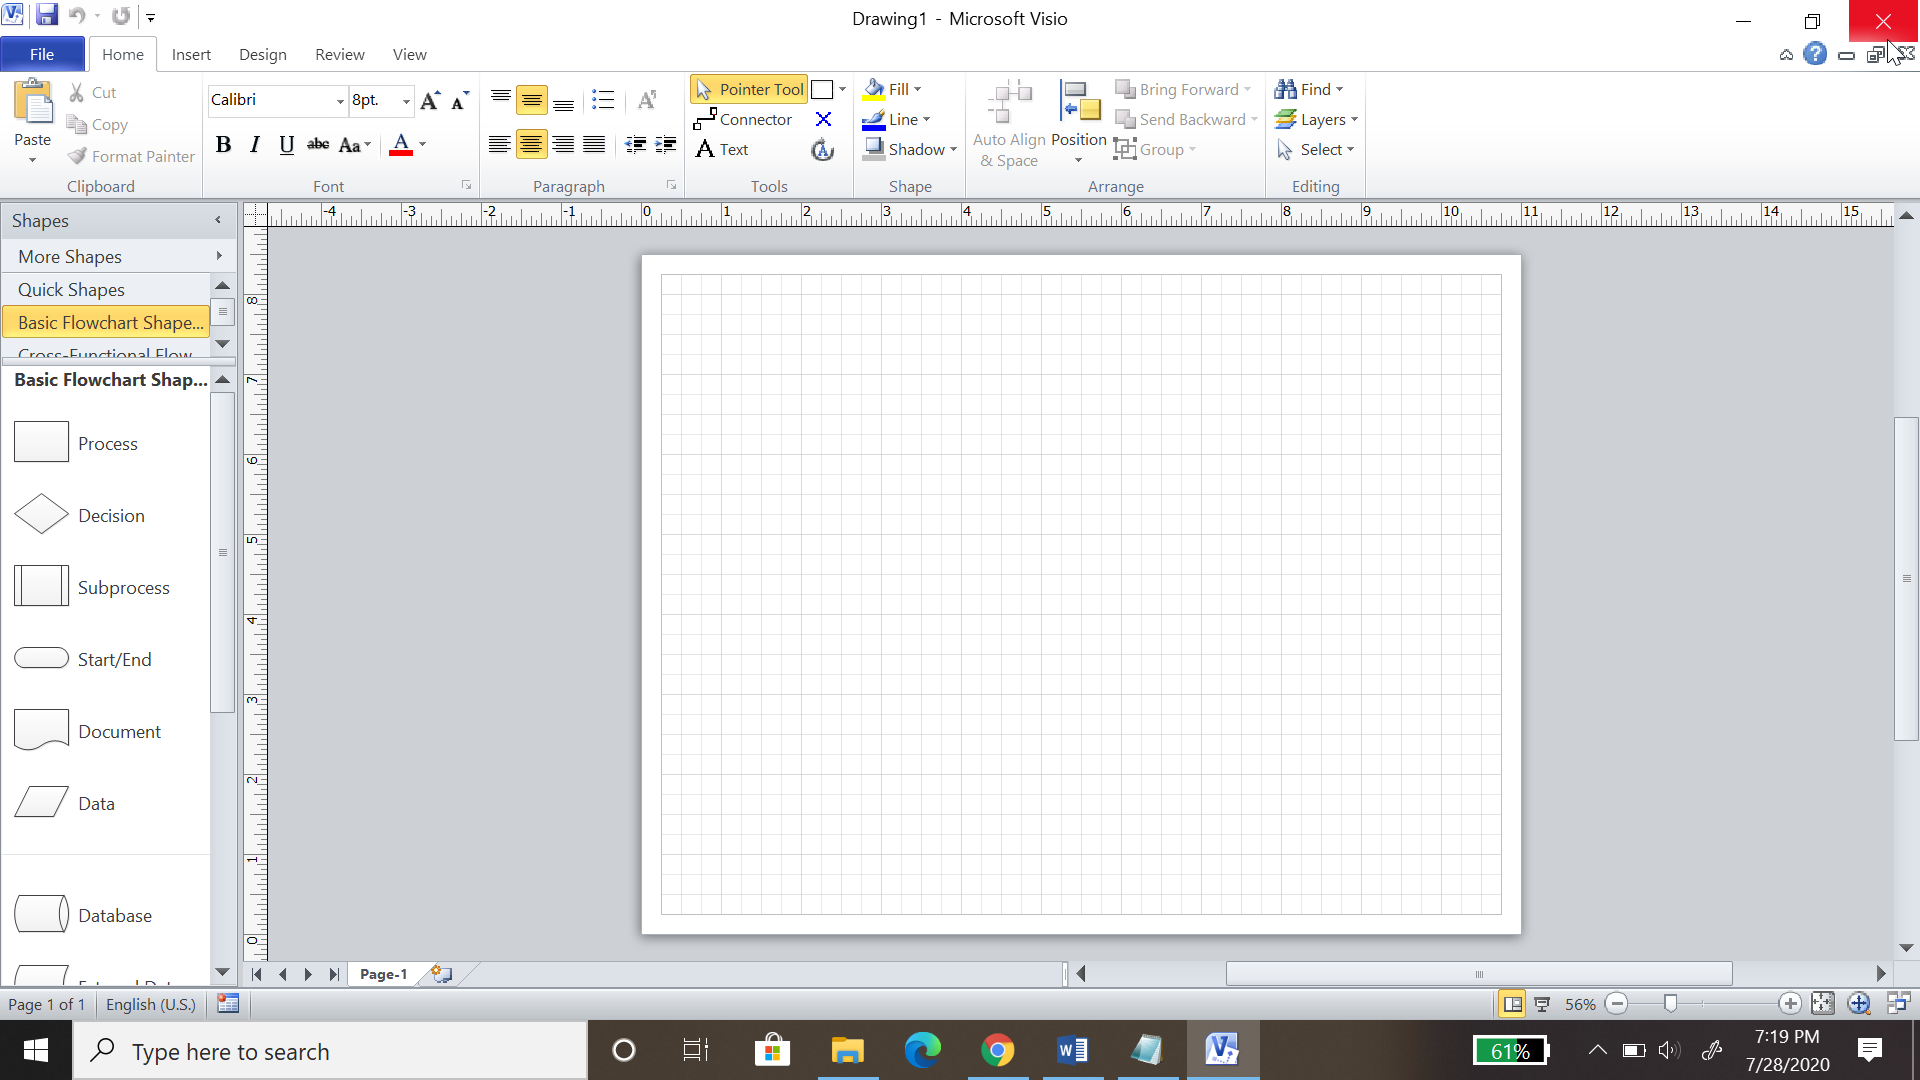Select Basic Flowchart Shapes stencil
The height and width of the screenshot is (1080, 1920).
[x=108, y=322]
